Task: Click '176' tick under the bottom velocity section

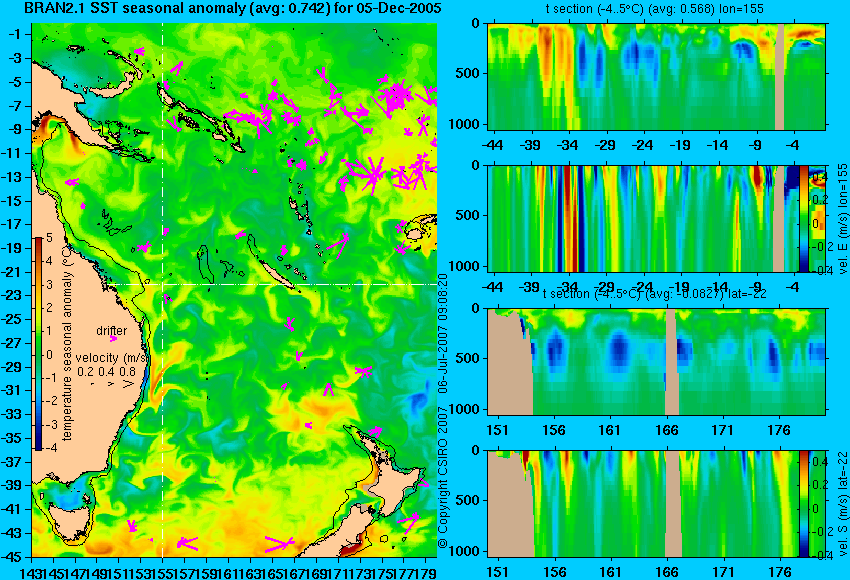Action: (780, 572)
